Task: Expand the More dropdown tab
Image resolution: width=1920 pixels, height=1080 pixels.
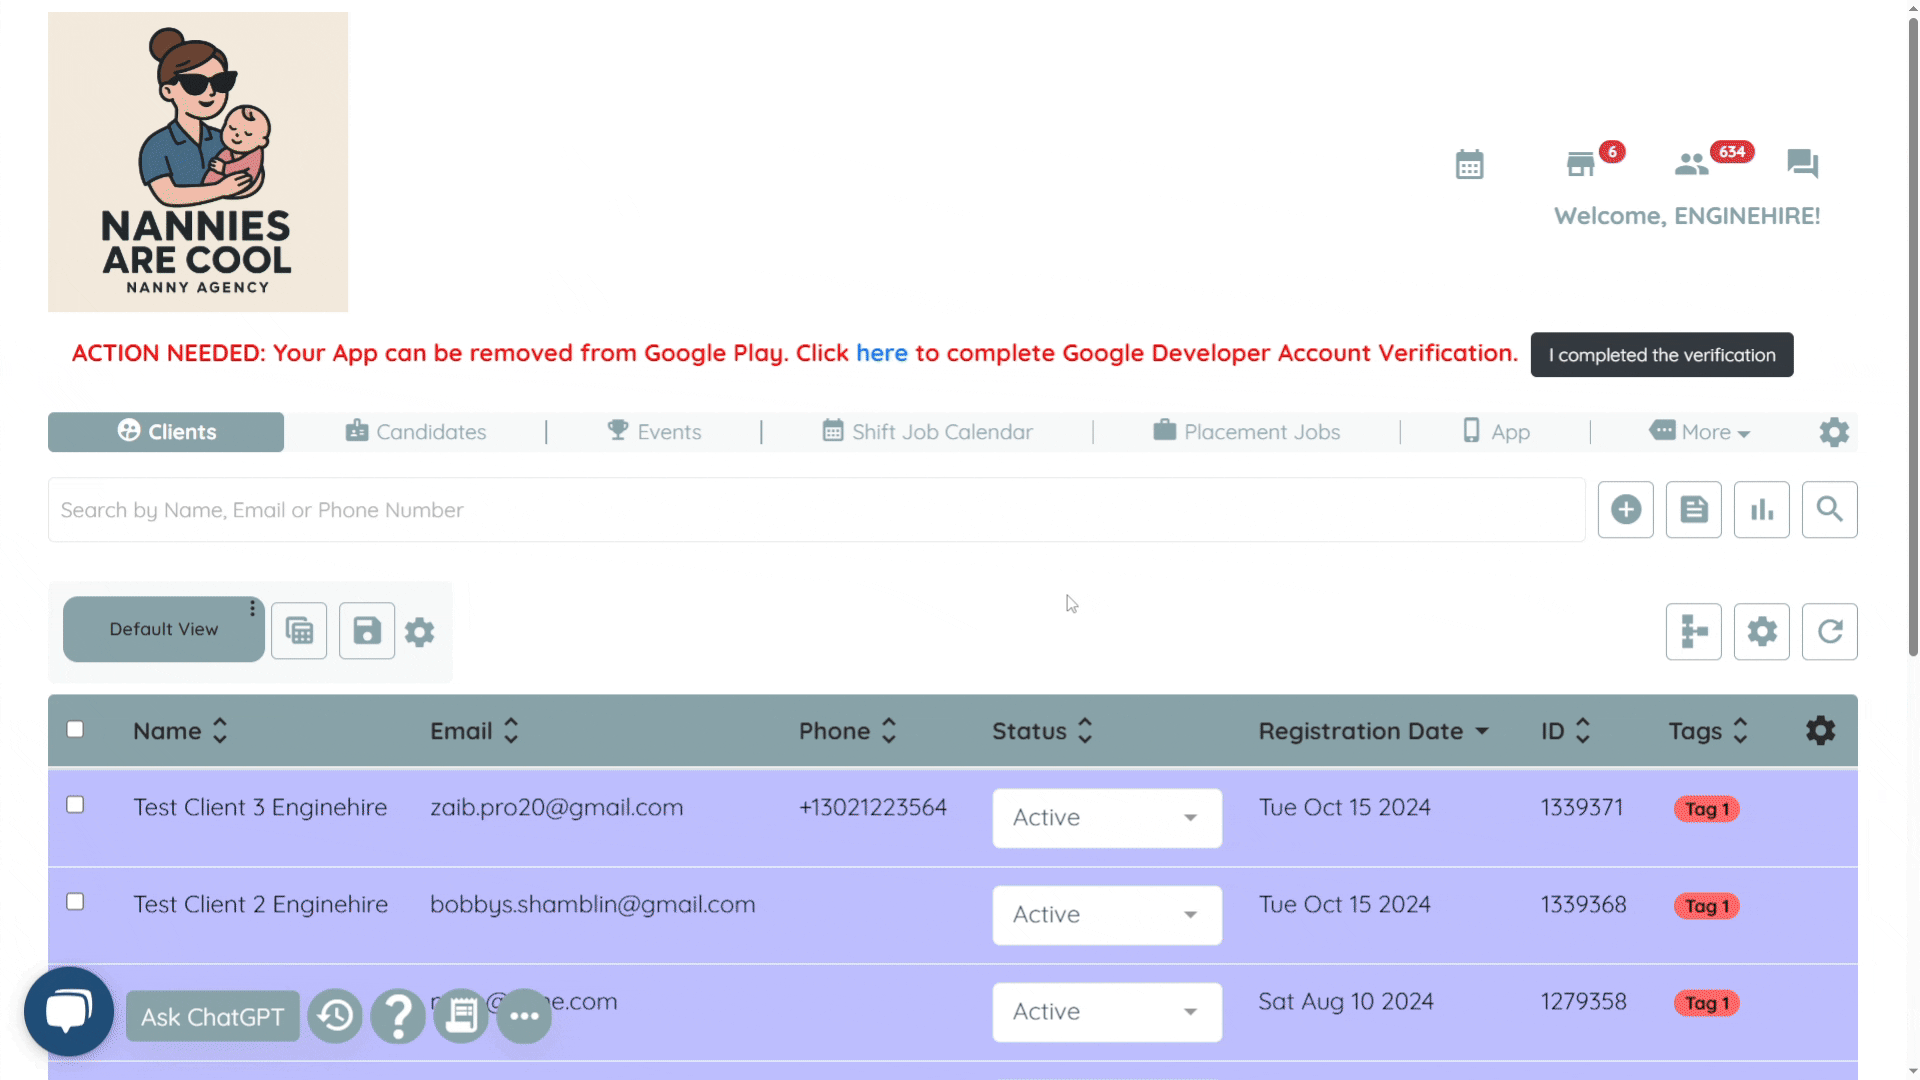Action: coord(1700,432)
